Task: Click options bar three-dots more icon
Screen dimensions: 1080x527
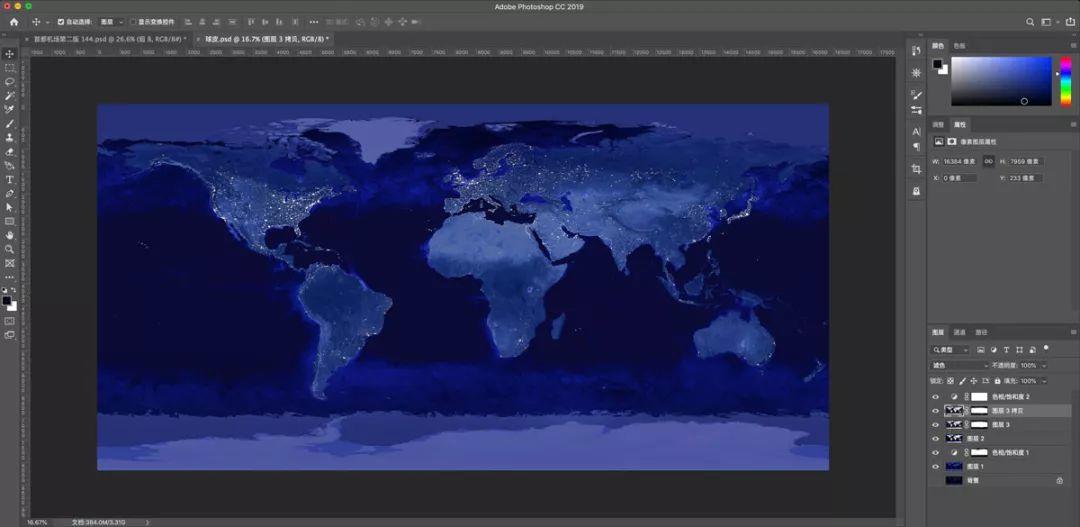Action: (314, 22)
